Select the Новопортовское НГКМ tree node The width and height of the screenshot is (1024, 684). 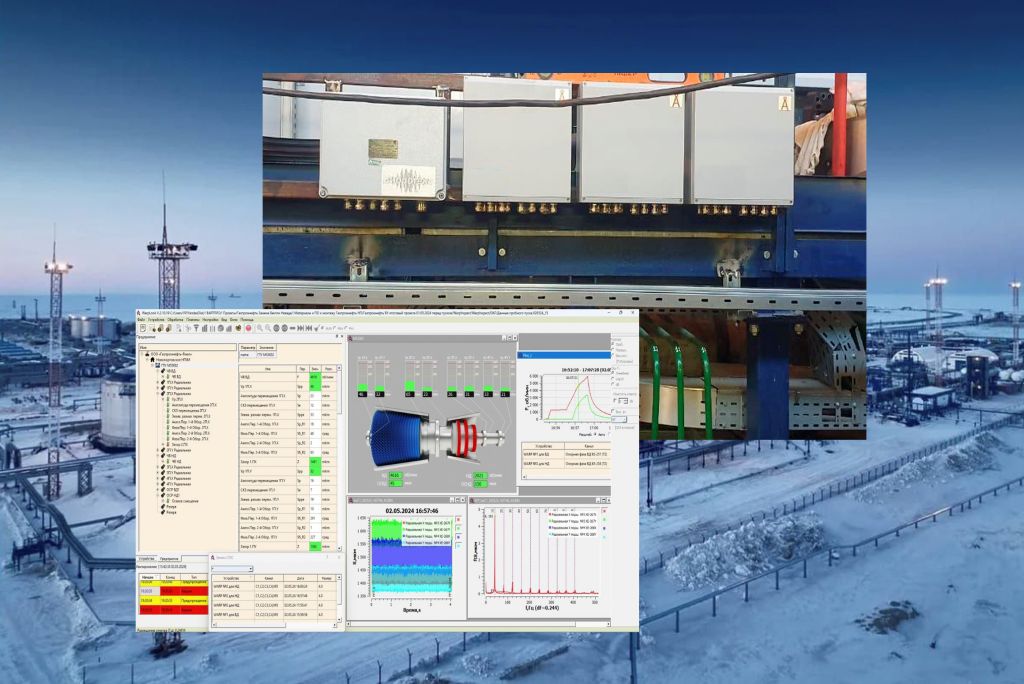click(170, 360)
